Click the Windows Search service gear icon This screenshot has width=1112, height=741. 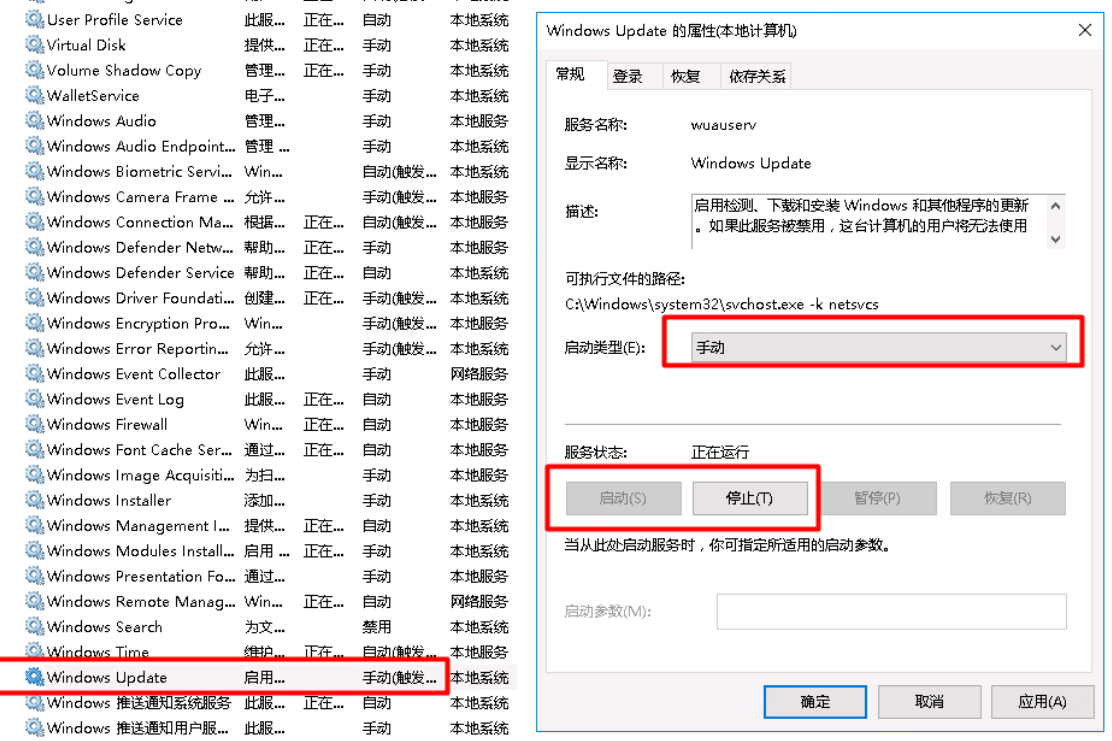point(34,626)
